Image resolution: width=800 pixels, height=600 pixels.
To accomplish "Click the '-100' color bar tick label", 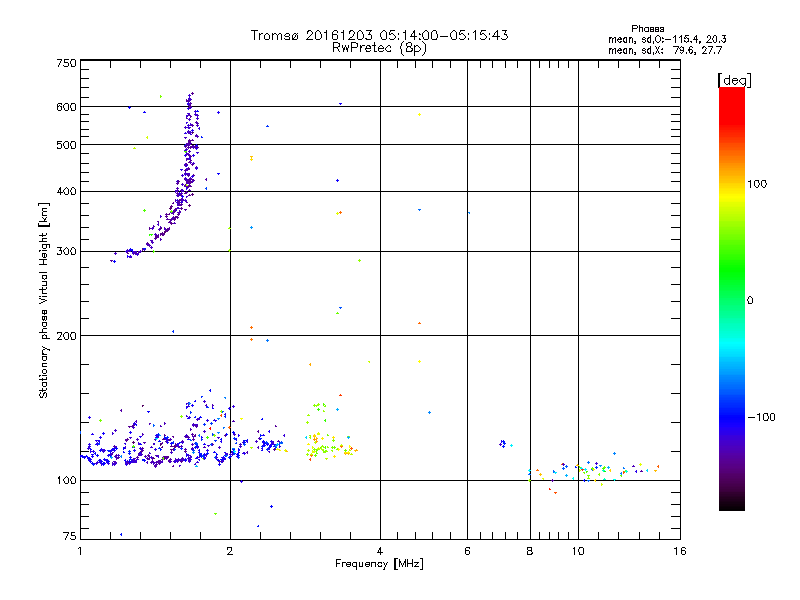I will click(762, 417).
